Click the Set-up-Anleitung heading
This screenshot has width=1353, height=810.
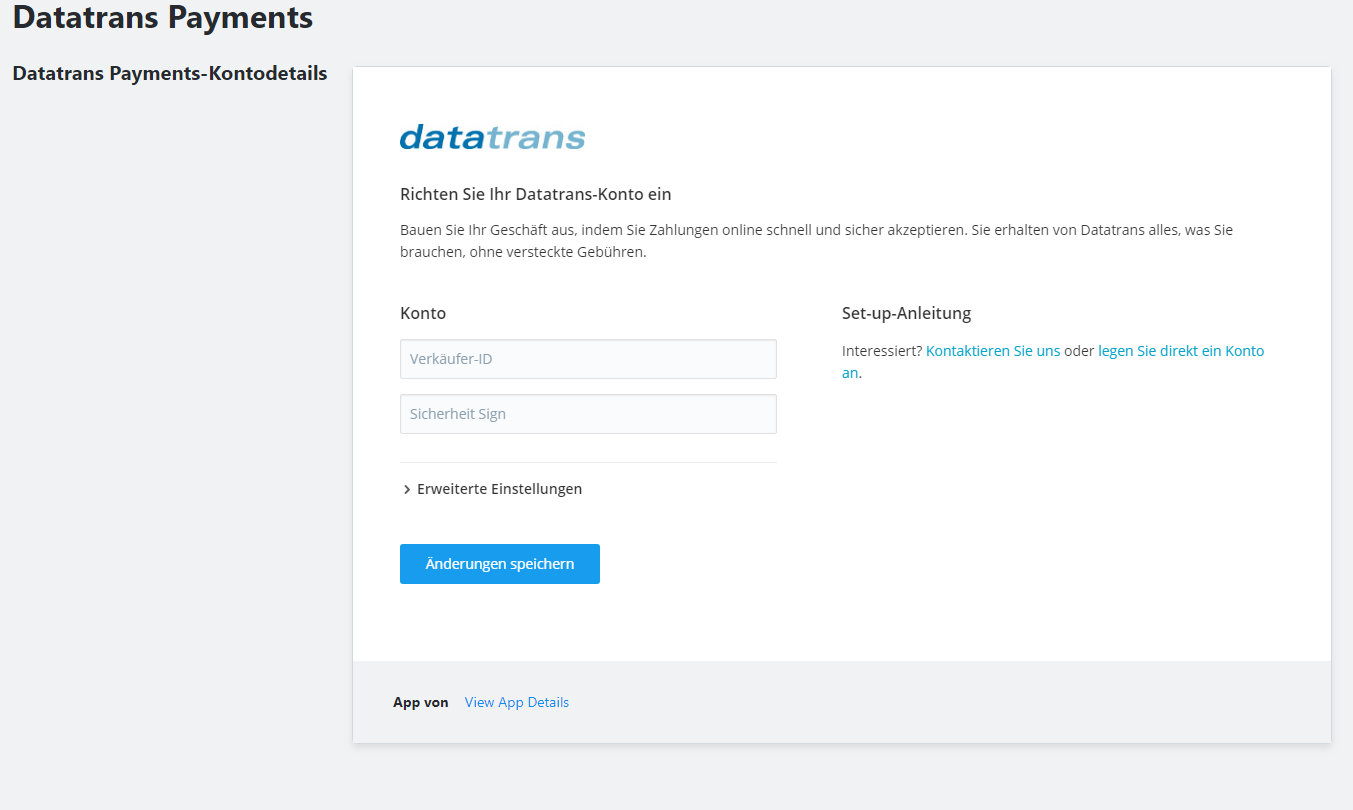[906, 313]
